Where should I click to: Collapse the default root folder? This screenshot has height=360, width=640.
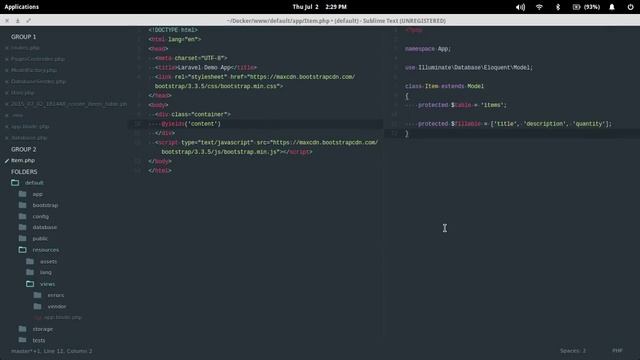click(x=15, y=182)
